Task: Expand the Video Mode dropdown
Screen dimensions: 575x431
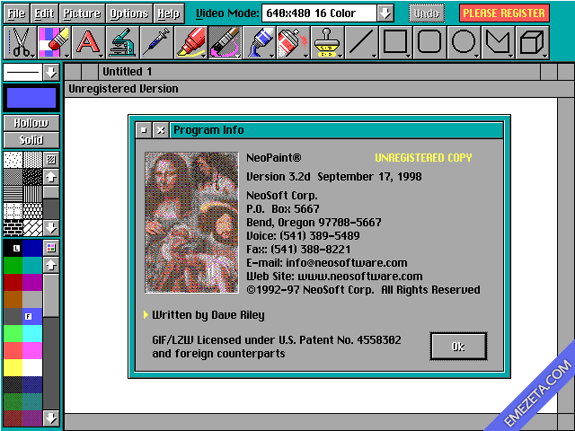Action: pos(385,14)
